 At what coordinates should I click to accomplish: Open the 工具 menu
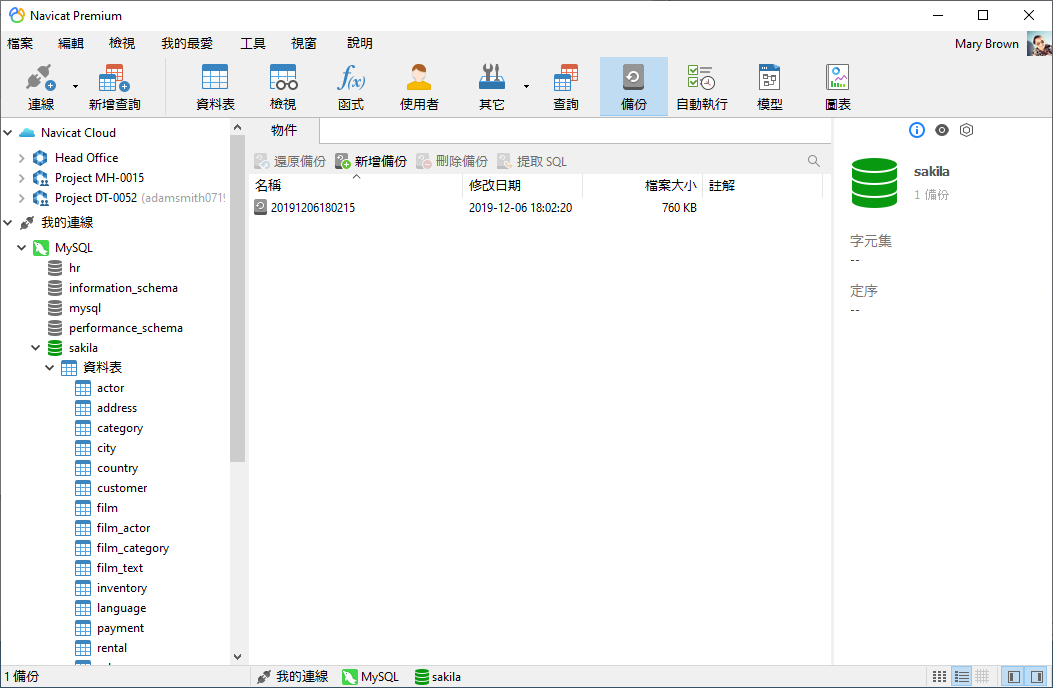(252, 43)
